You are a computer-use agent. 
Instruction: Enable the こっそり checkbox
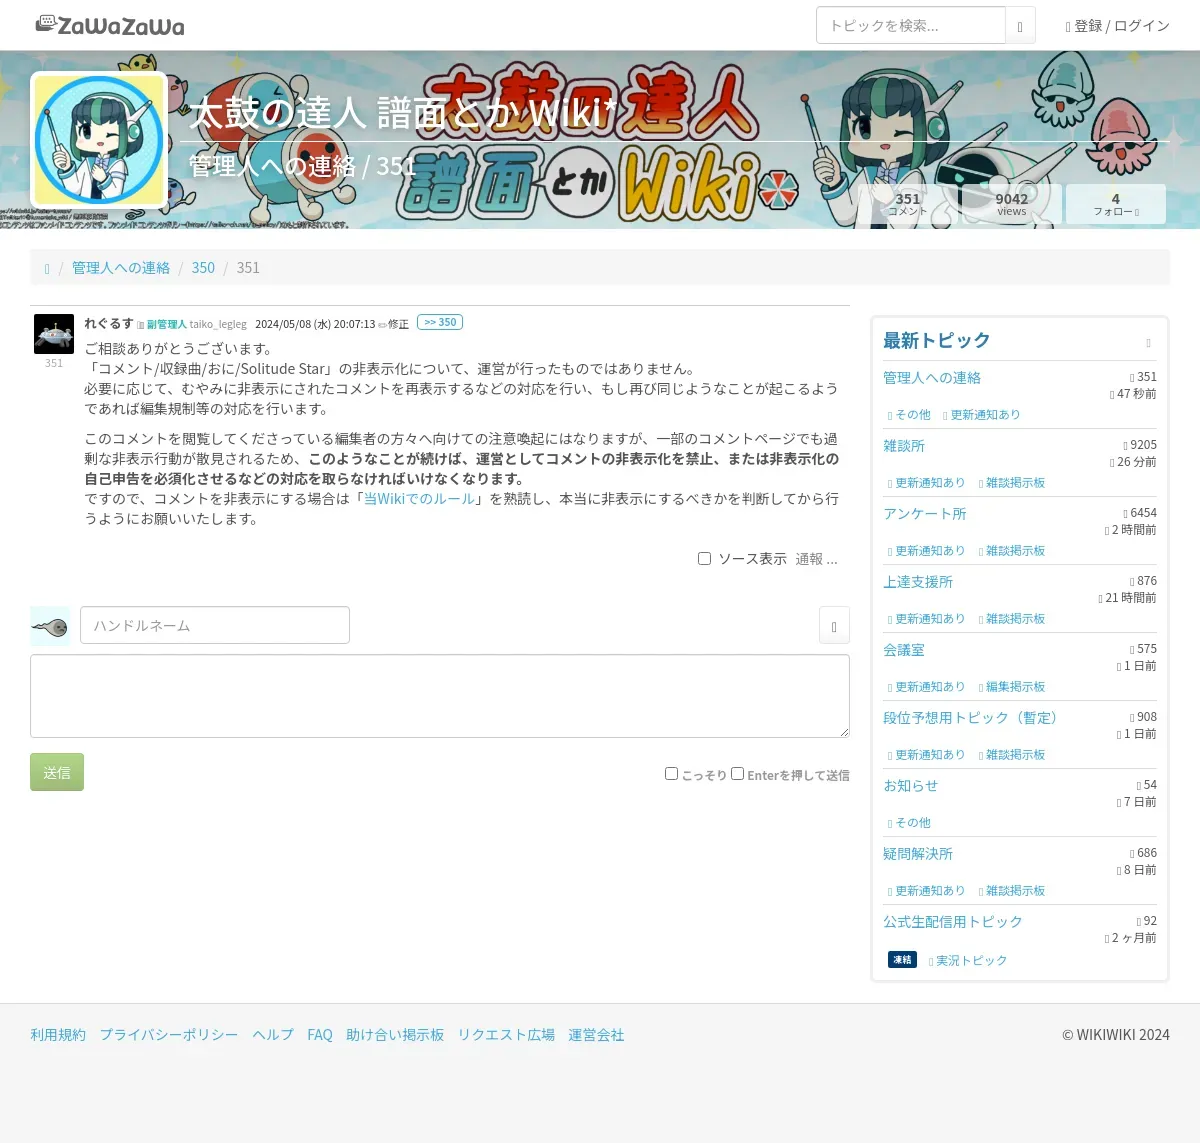click(x=672, y=773)
